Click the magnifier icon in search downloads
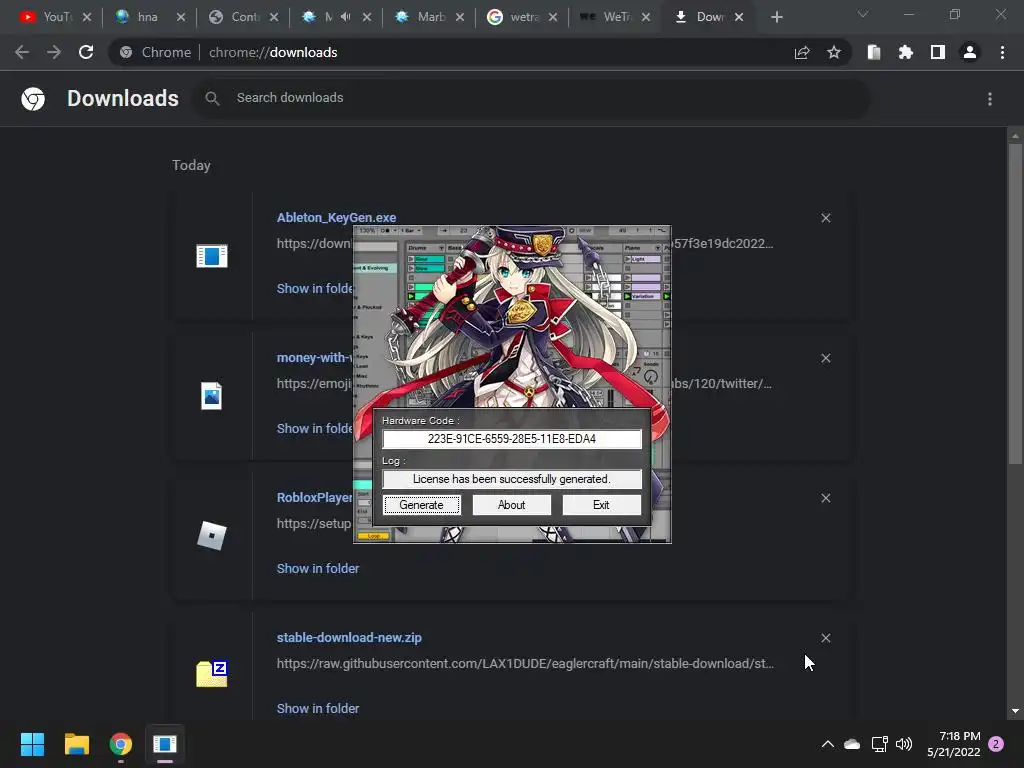 (212, 98)
